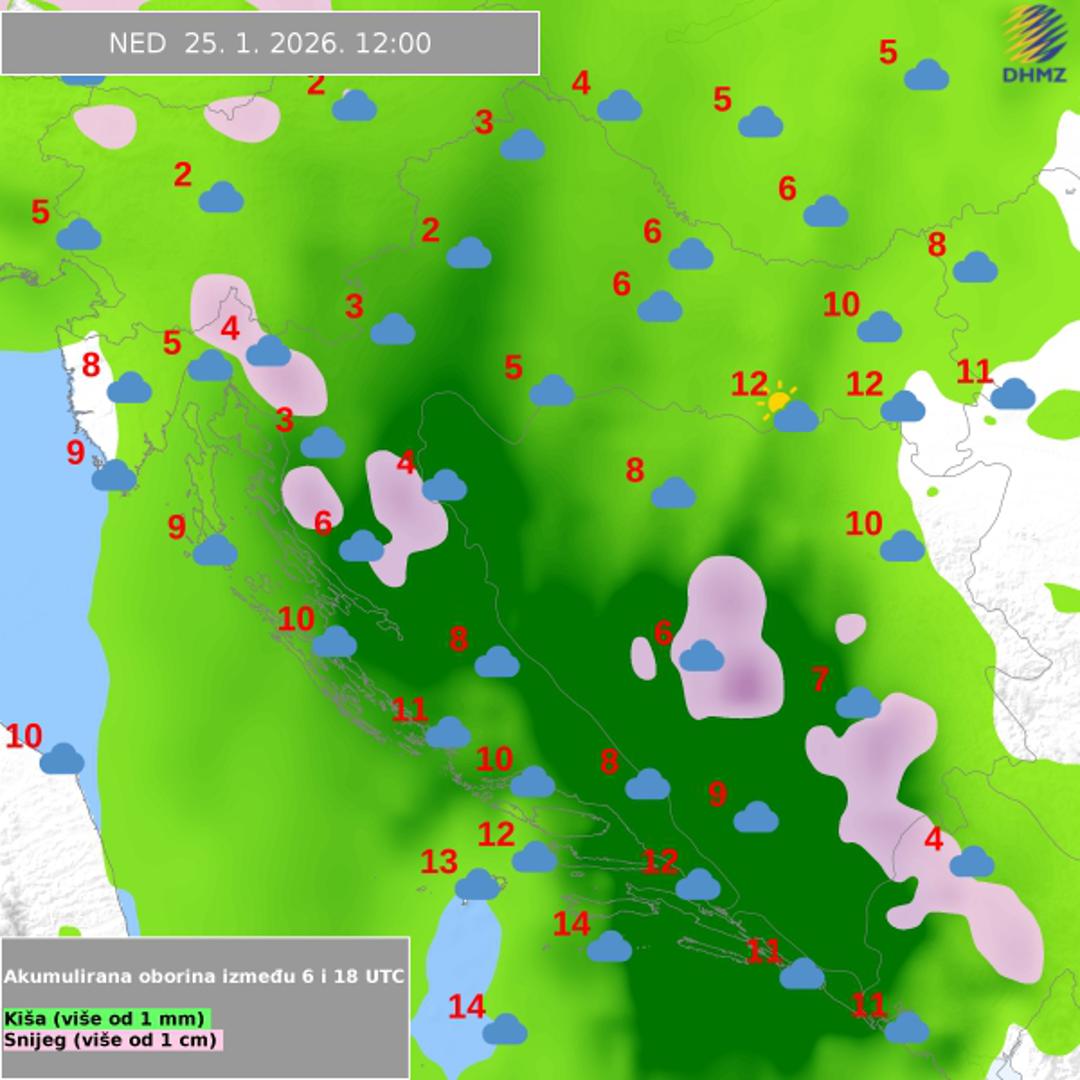Click the cloud icon next to 7
This screenshot has height=1080, width=1080.
pos(858,703)
